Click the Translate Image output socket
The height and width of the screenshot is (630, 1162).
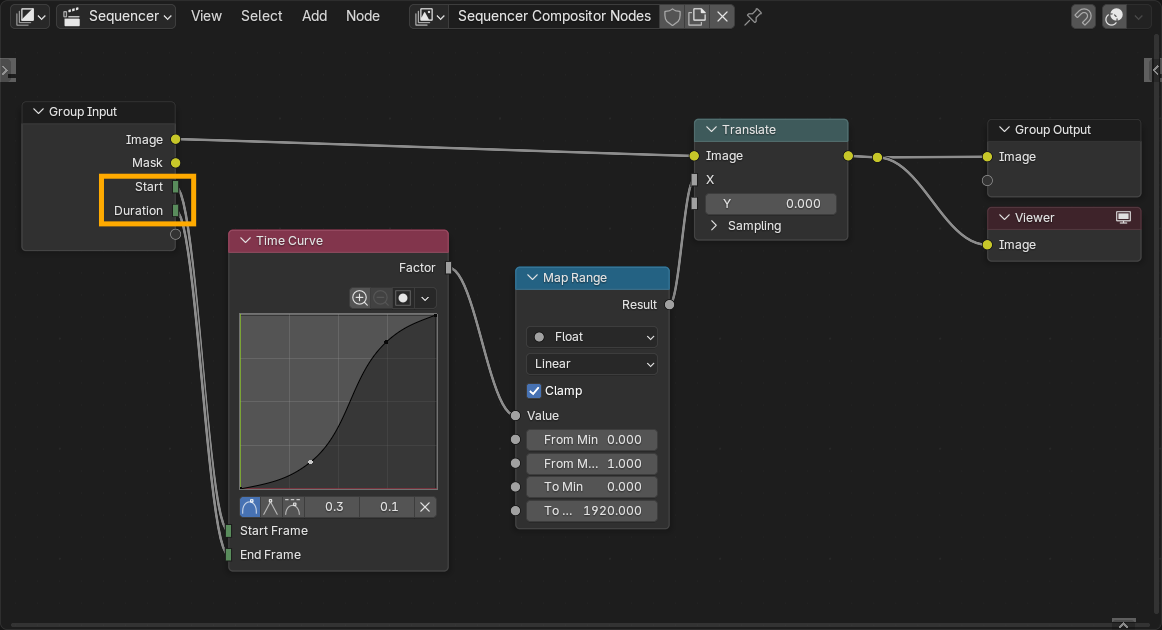click(x=849, y=156)
